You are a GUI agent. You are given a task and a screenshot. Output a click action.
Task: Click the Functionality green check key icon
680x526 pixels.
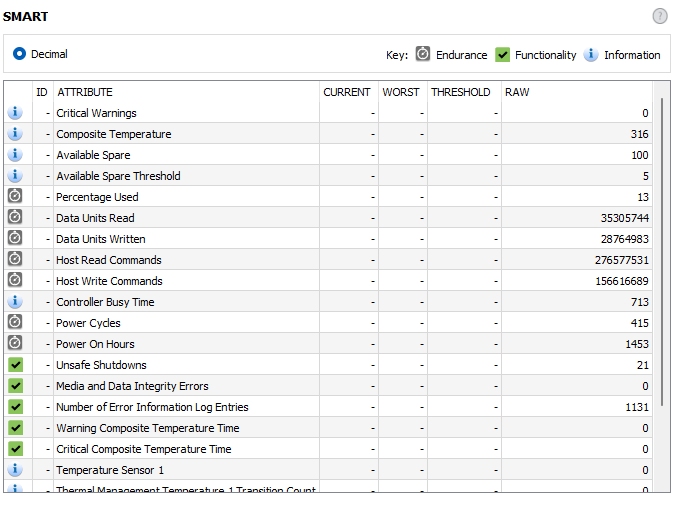(502, 55)
